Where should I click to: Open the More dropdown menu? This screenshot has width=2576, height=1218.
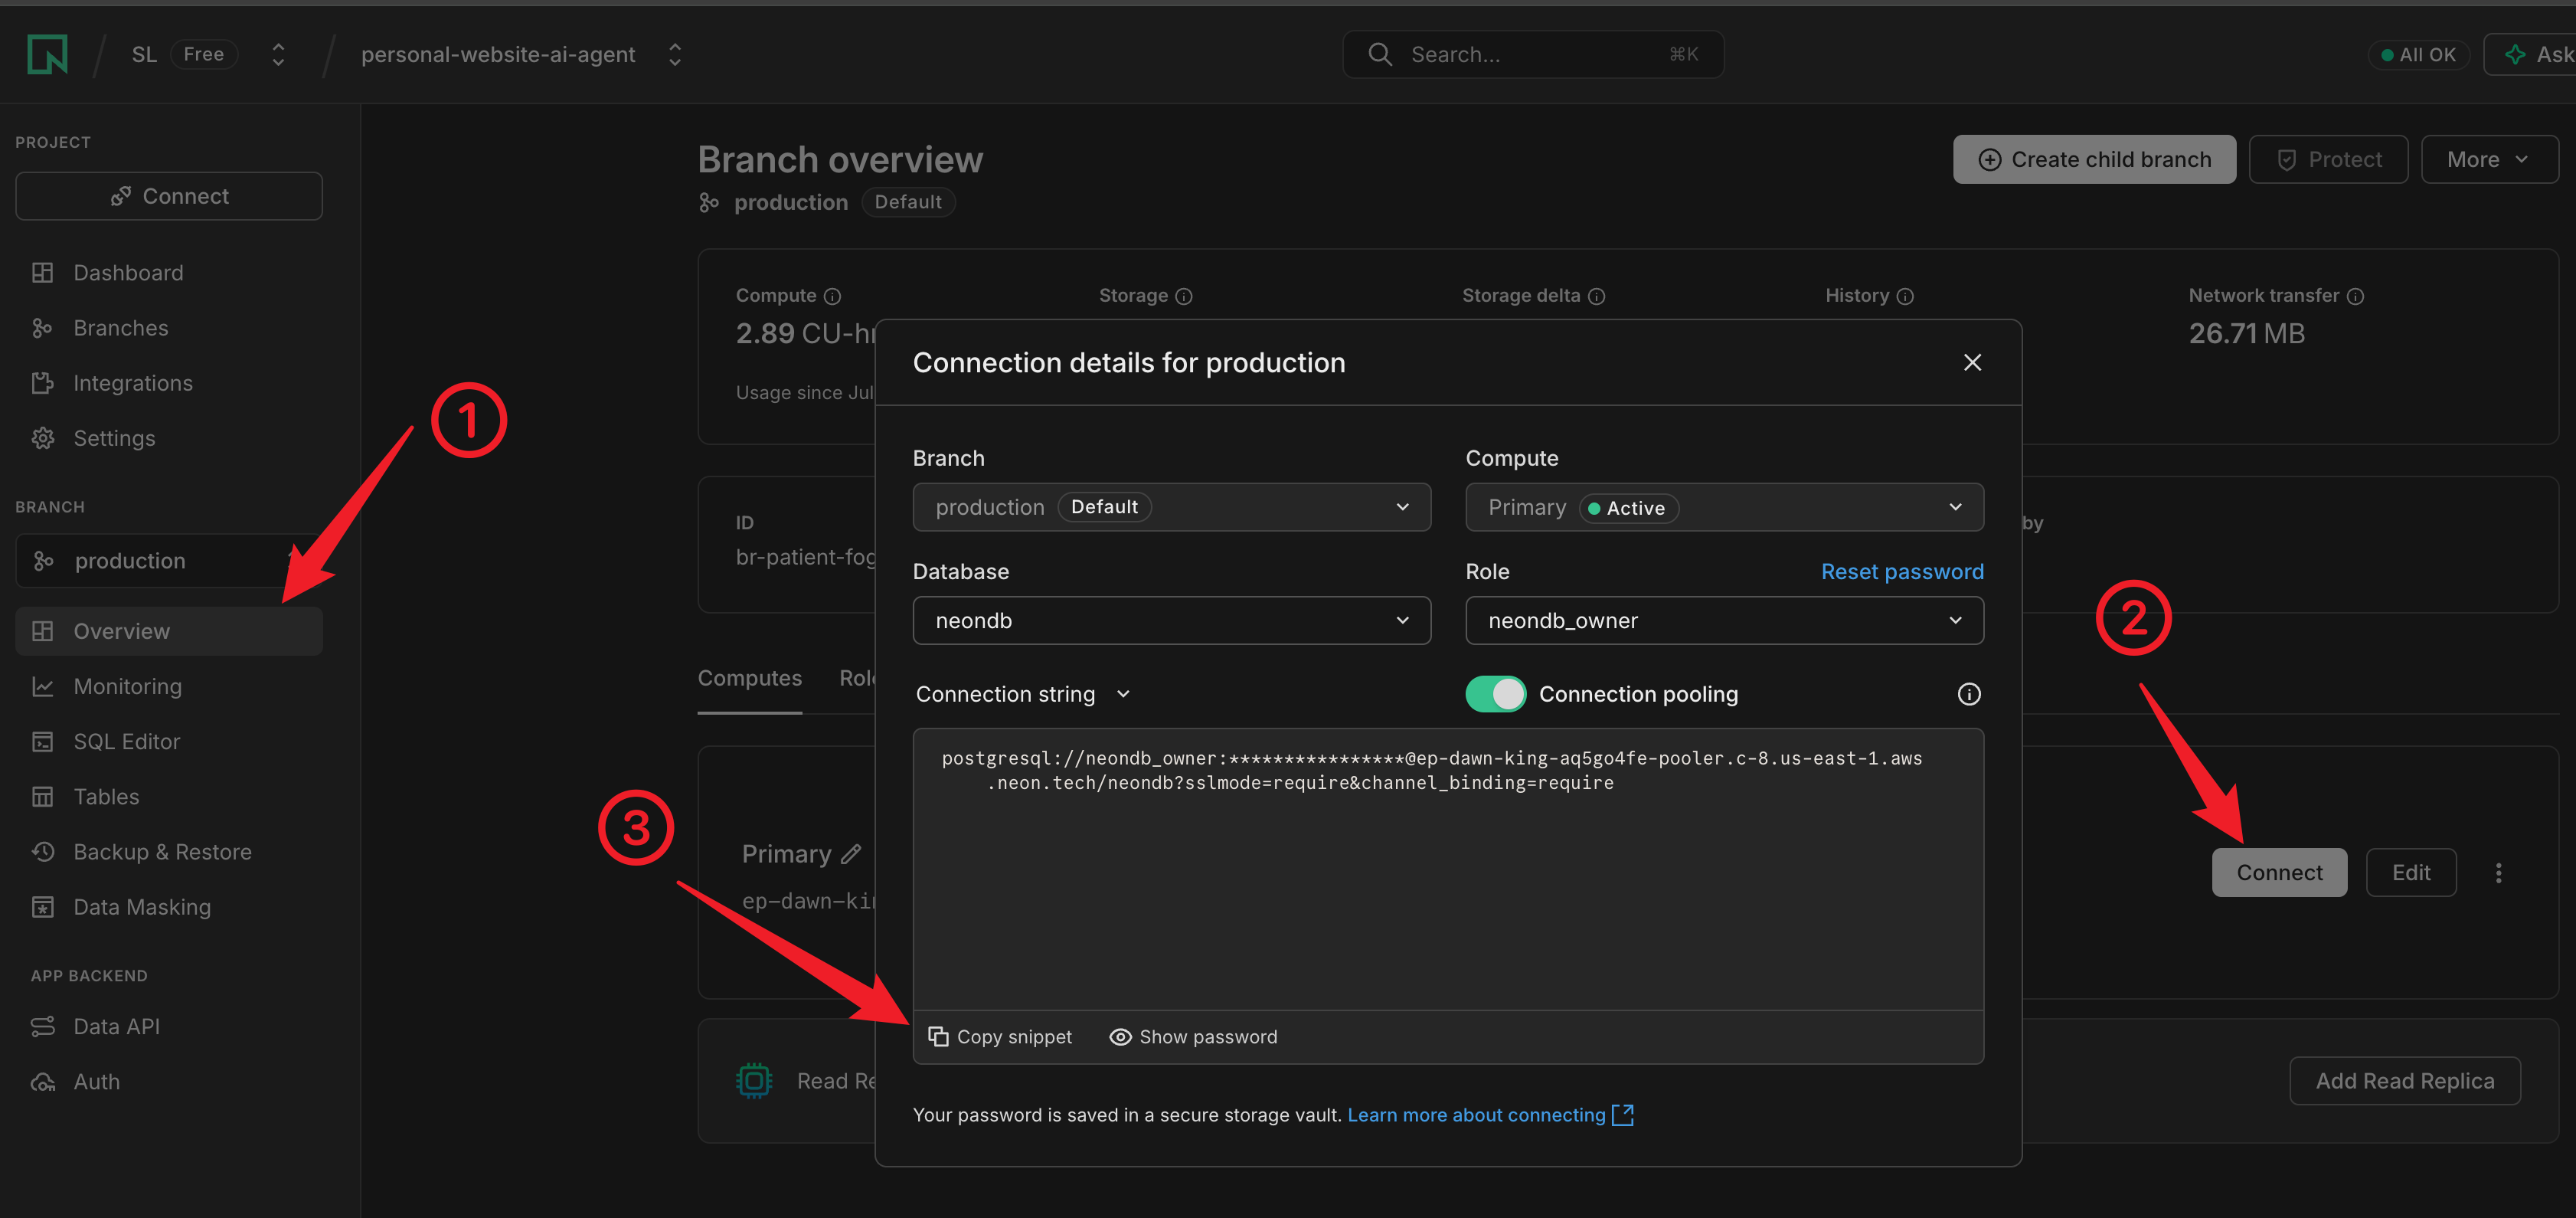click(x=2489, y=159)
